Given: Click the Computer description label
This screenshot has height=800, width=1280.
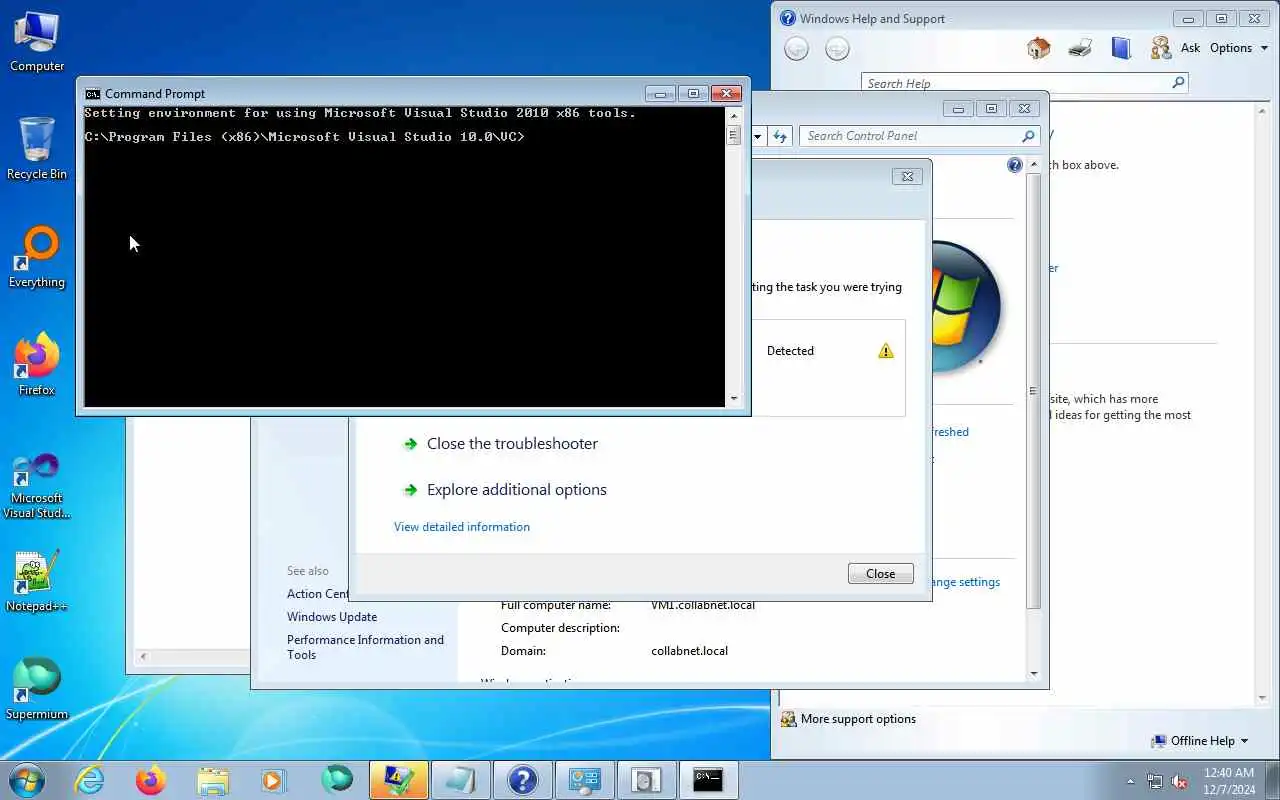Looking at the screenshot, I should click(560, 628).
